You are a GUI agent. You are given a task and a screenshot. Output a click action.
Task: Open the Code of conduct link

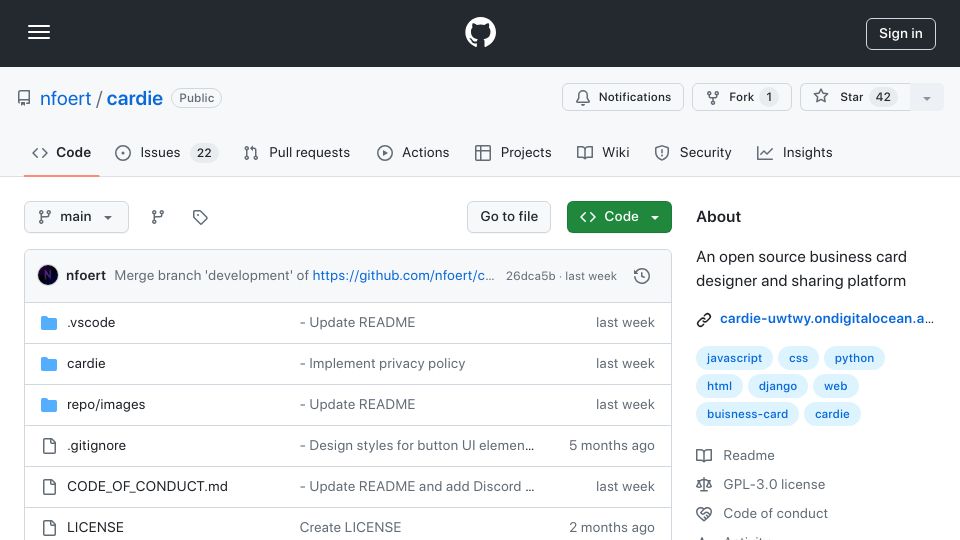(775, 513)
